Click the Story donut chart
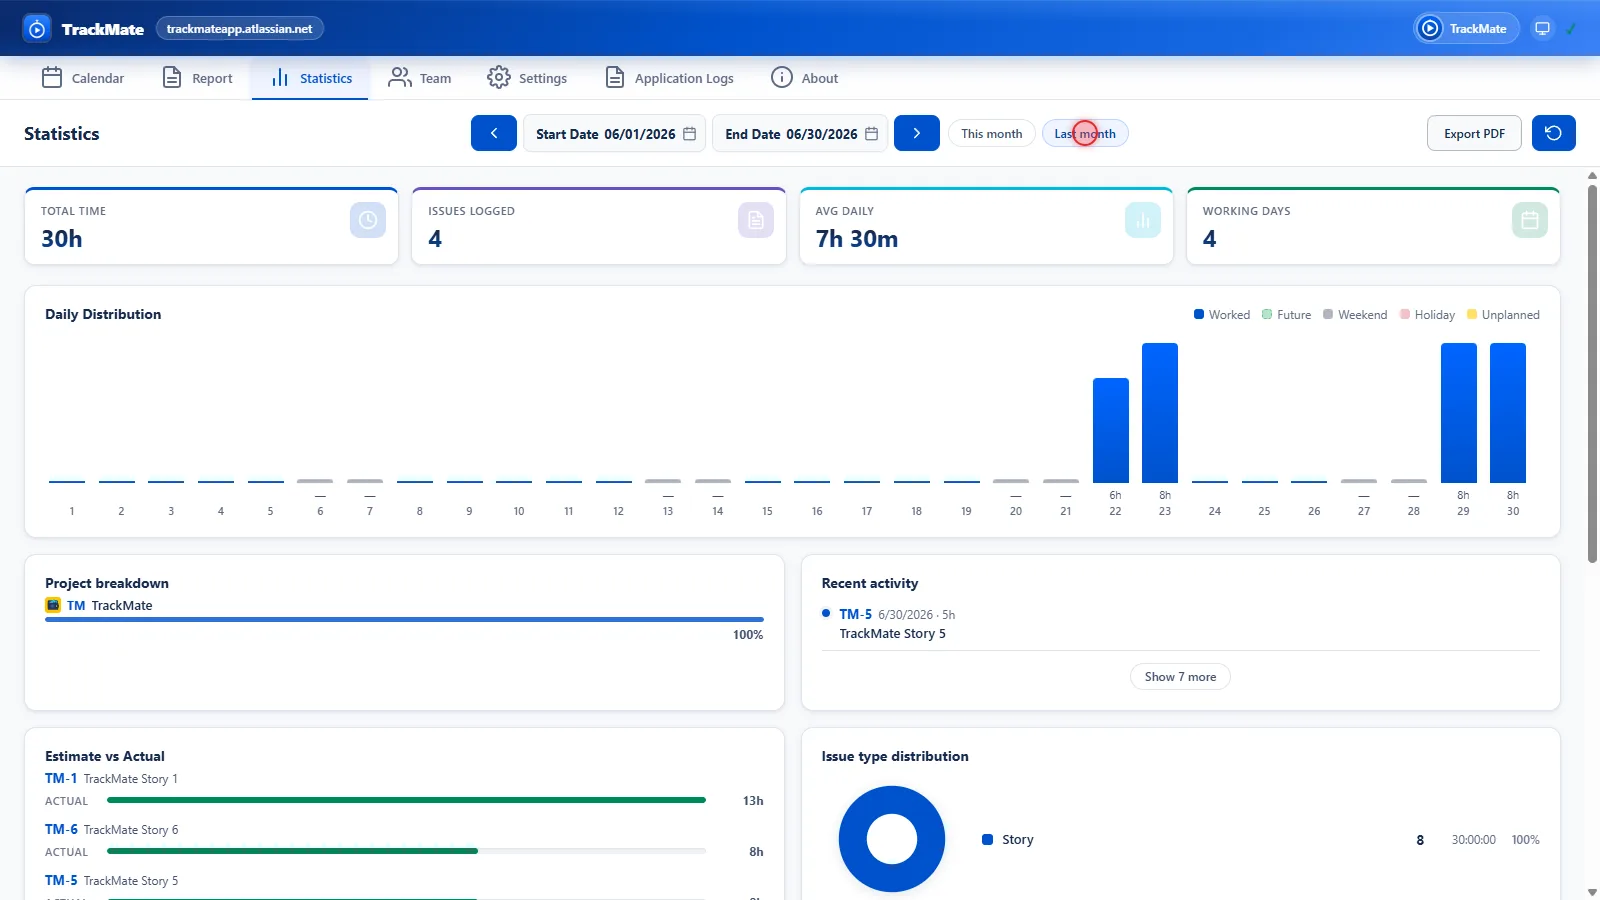Image resolution: width=1600 pixels, height=900 pixels. coord(892,839)
